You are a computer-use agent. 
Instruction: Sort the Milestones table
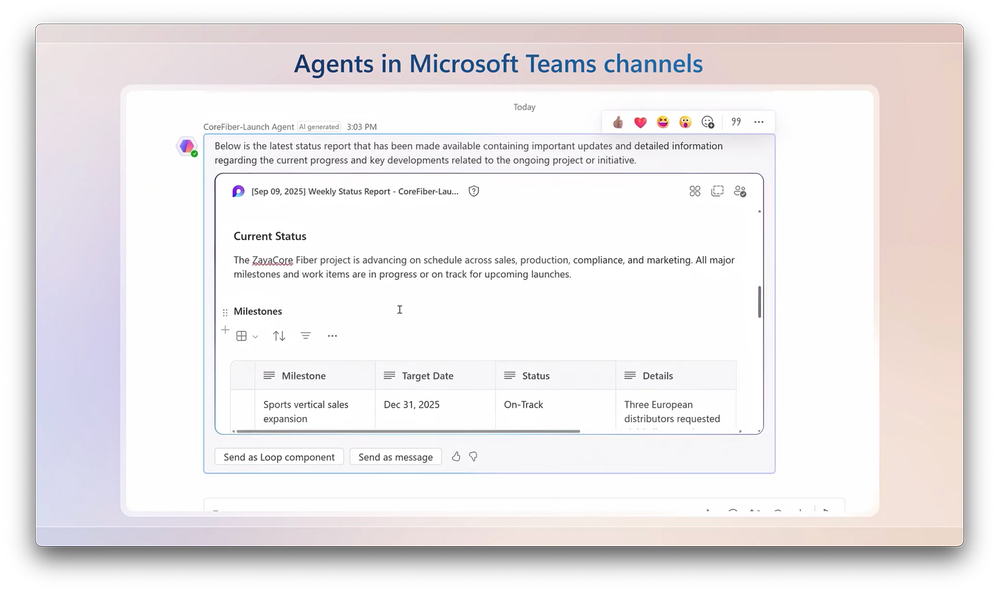point(279,336)
